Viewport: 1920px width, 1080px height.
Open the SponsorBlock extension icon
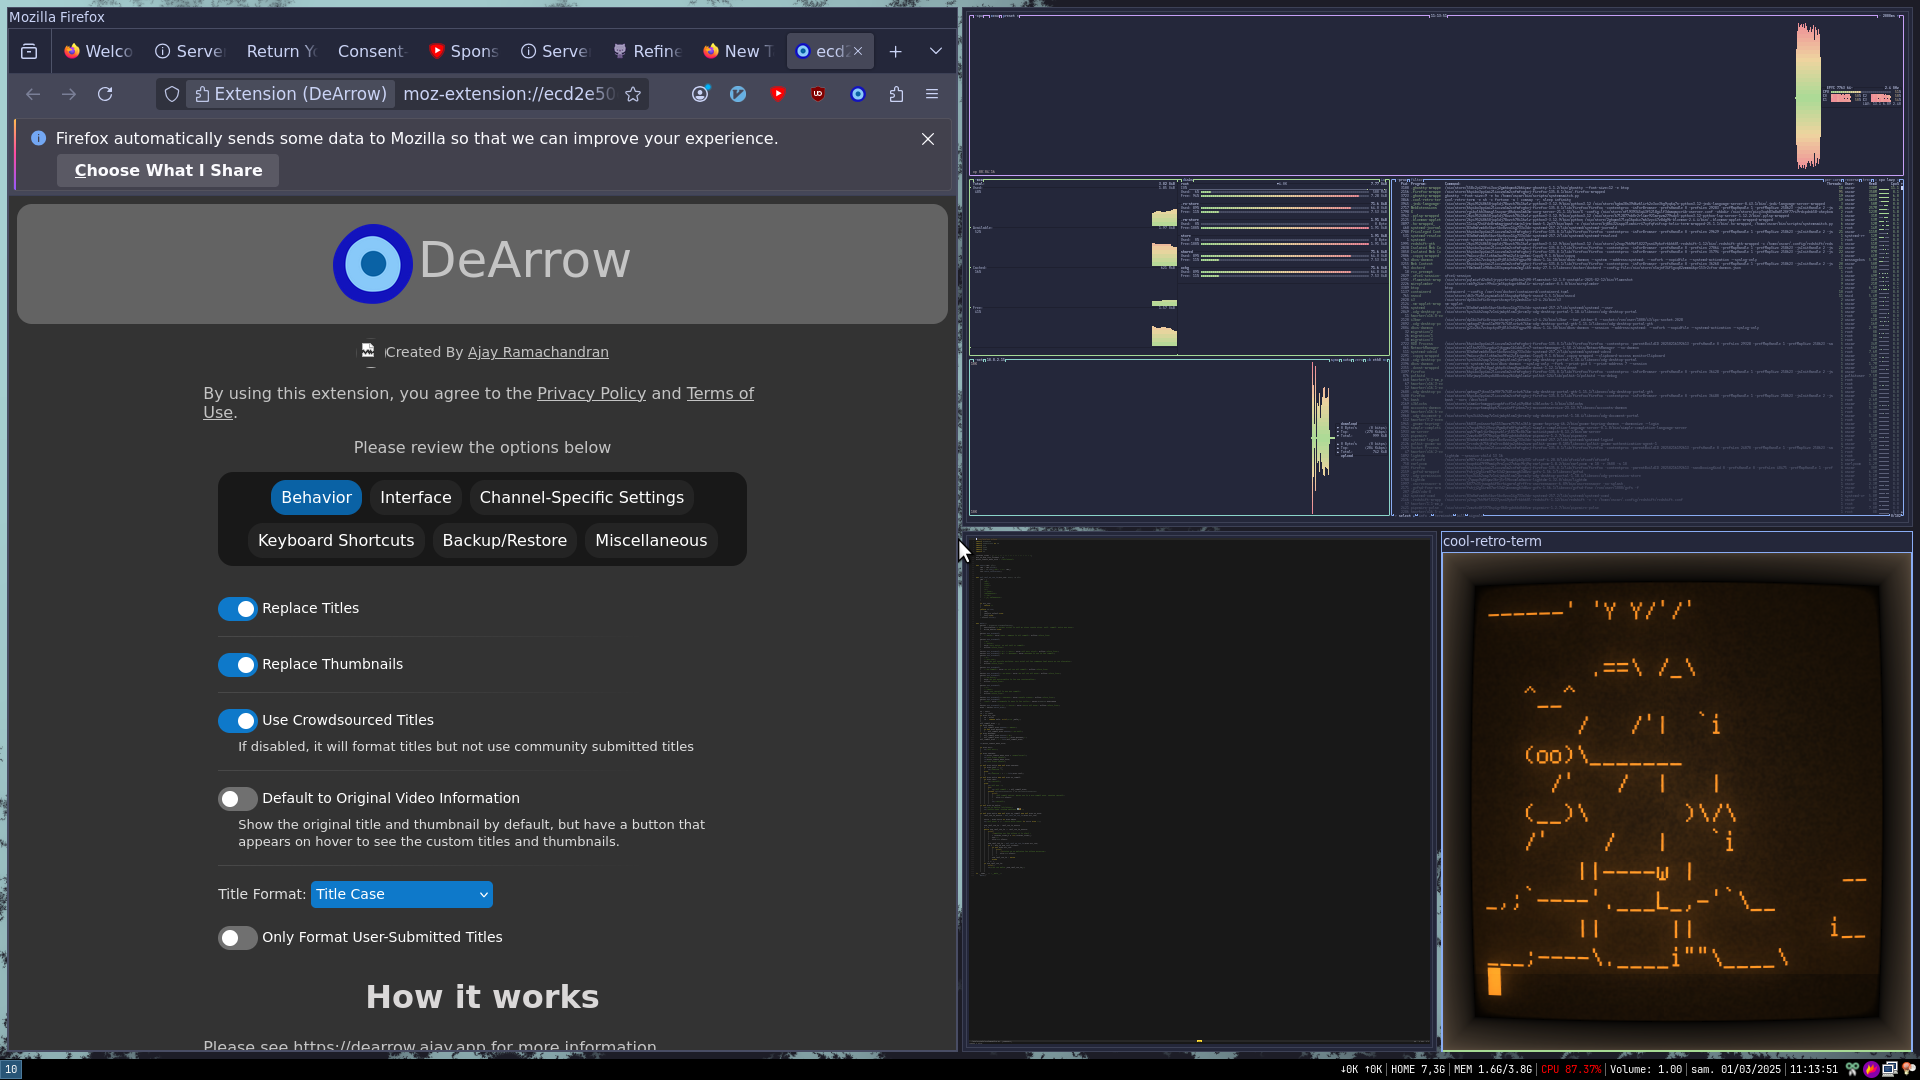coord(778,94)
